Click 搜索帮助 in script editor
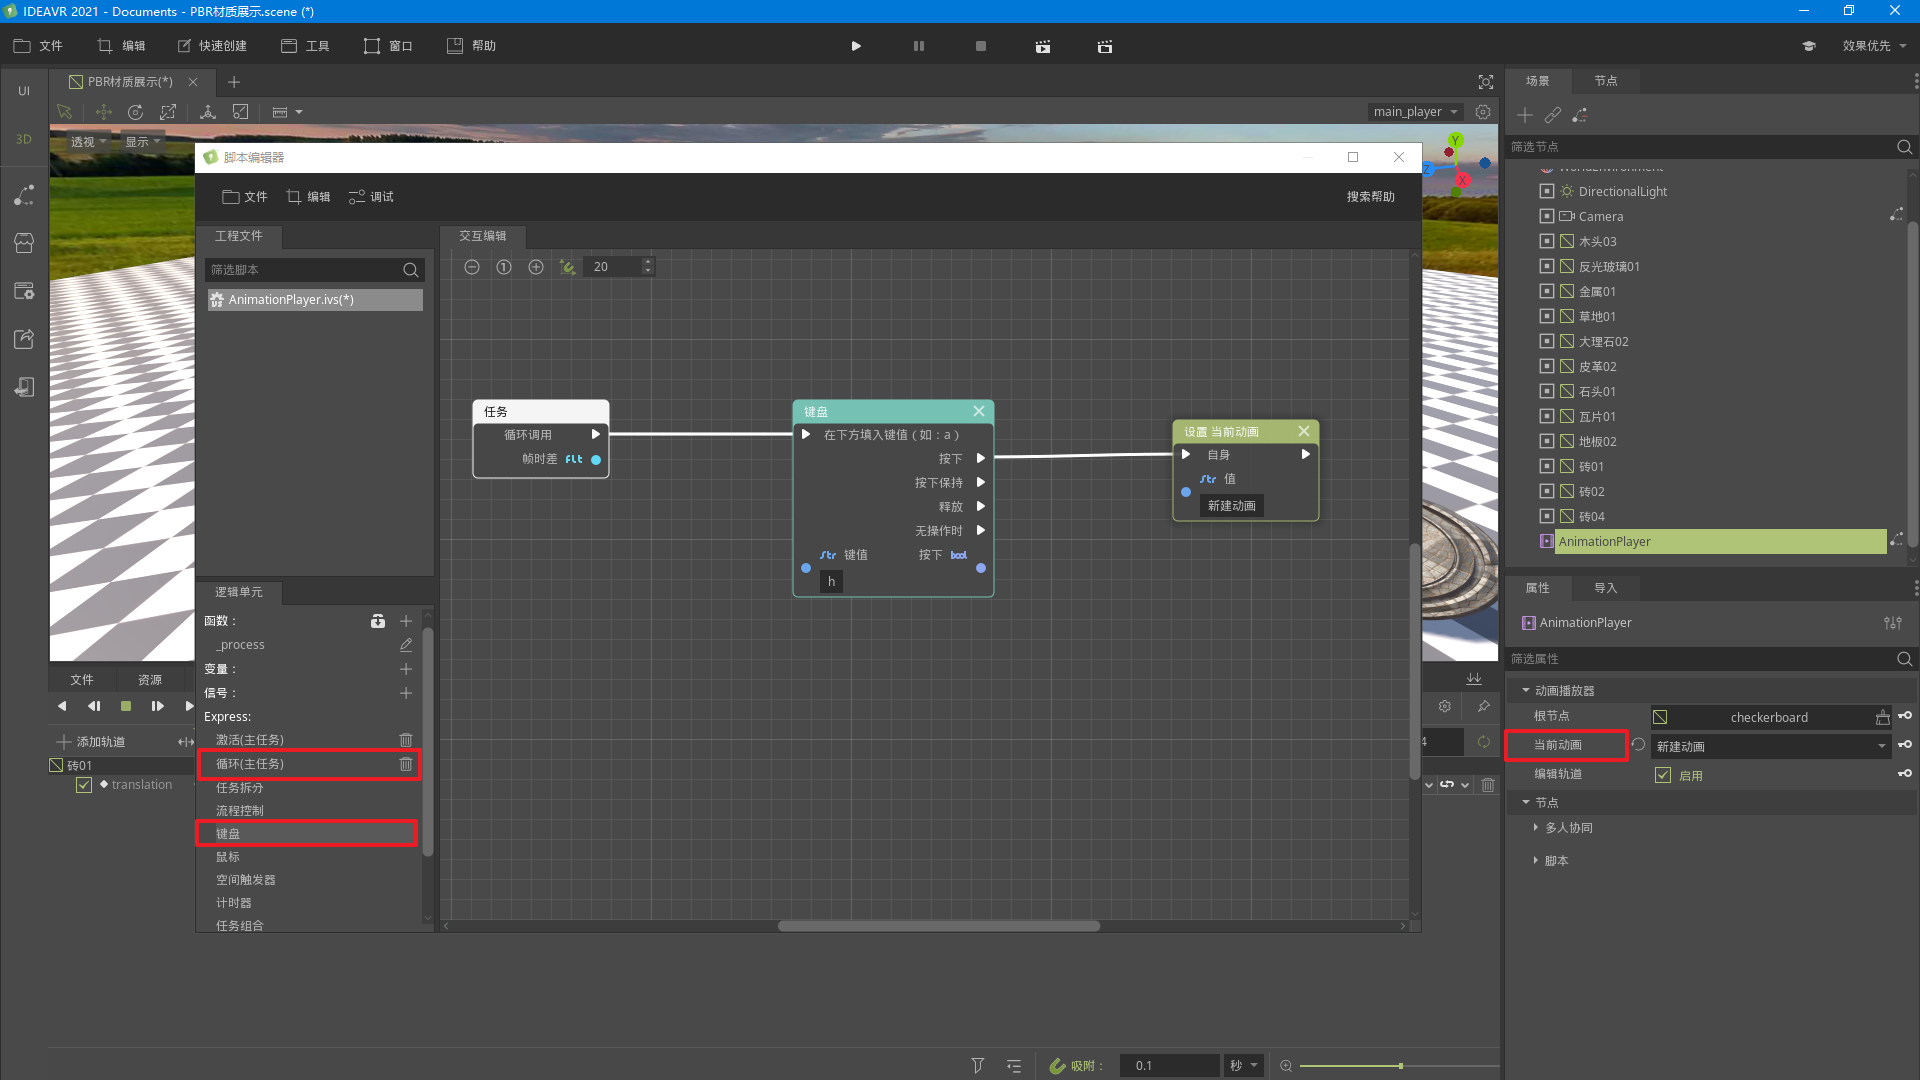The width and height of the screenshot is (1920, 1080). coord(1370,197)
